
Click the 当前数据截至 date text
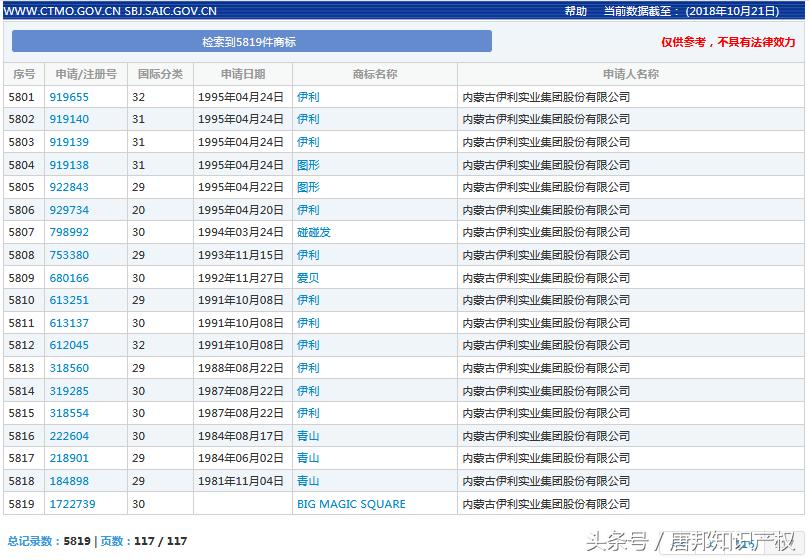pyautogui.click(x=691, y=11)
